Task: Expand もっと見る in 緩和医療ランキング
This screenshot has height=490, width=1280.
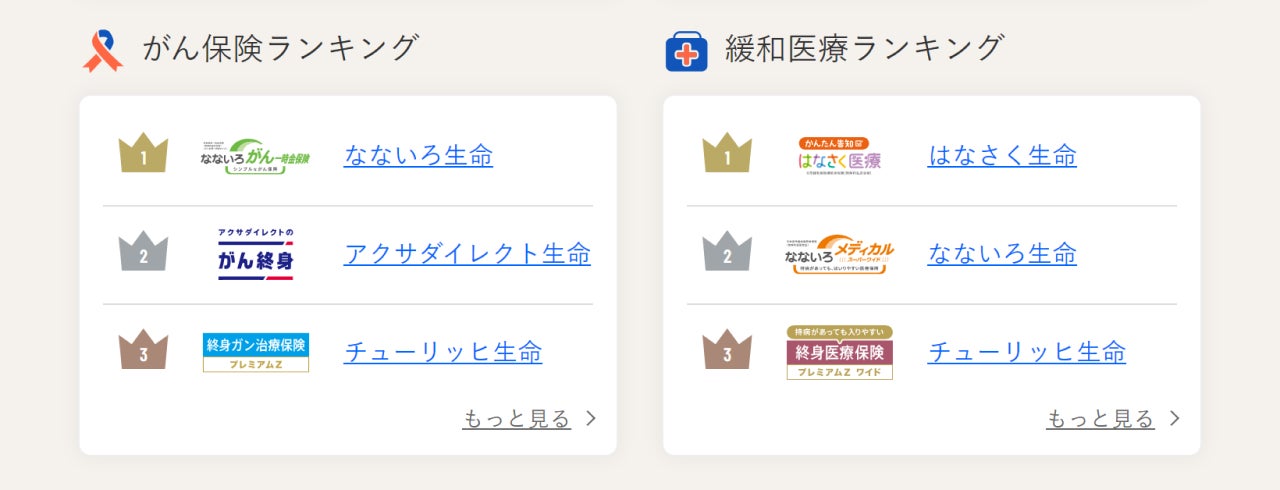Action: [x=1113, y=418]
